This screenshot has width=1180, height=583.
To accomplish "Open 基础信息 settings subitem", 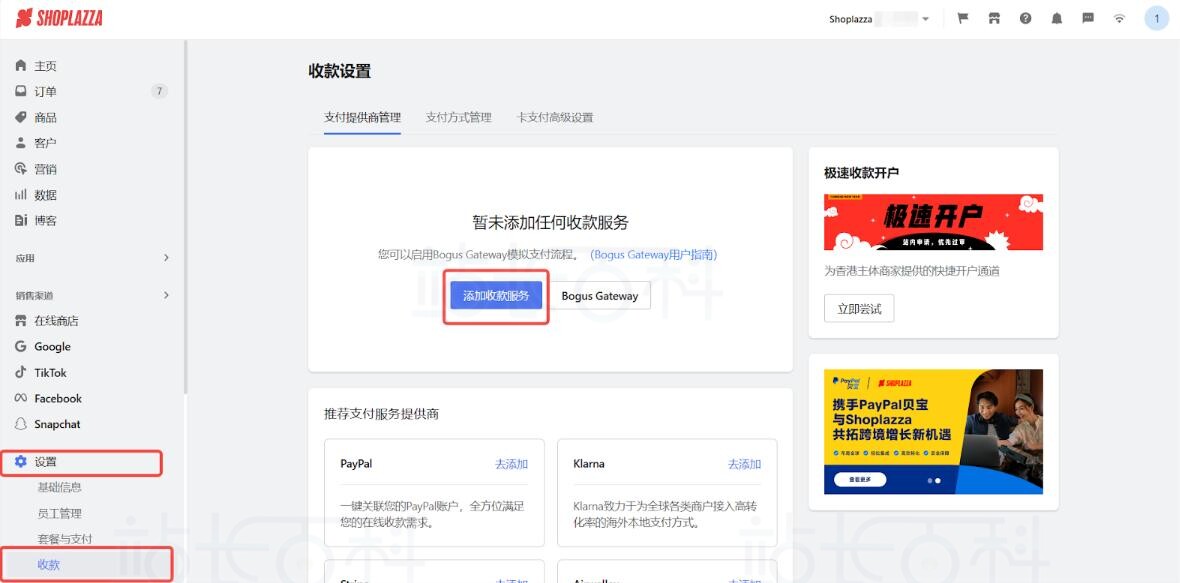I will [x=59, y=487].
